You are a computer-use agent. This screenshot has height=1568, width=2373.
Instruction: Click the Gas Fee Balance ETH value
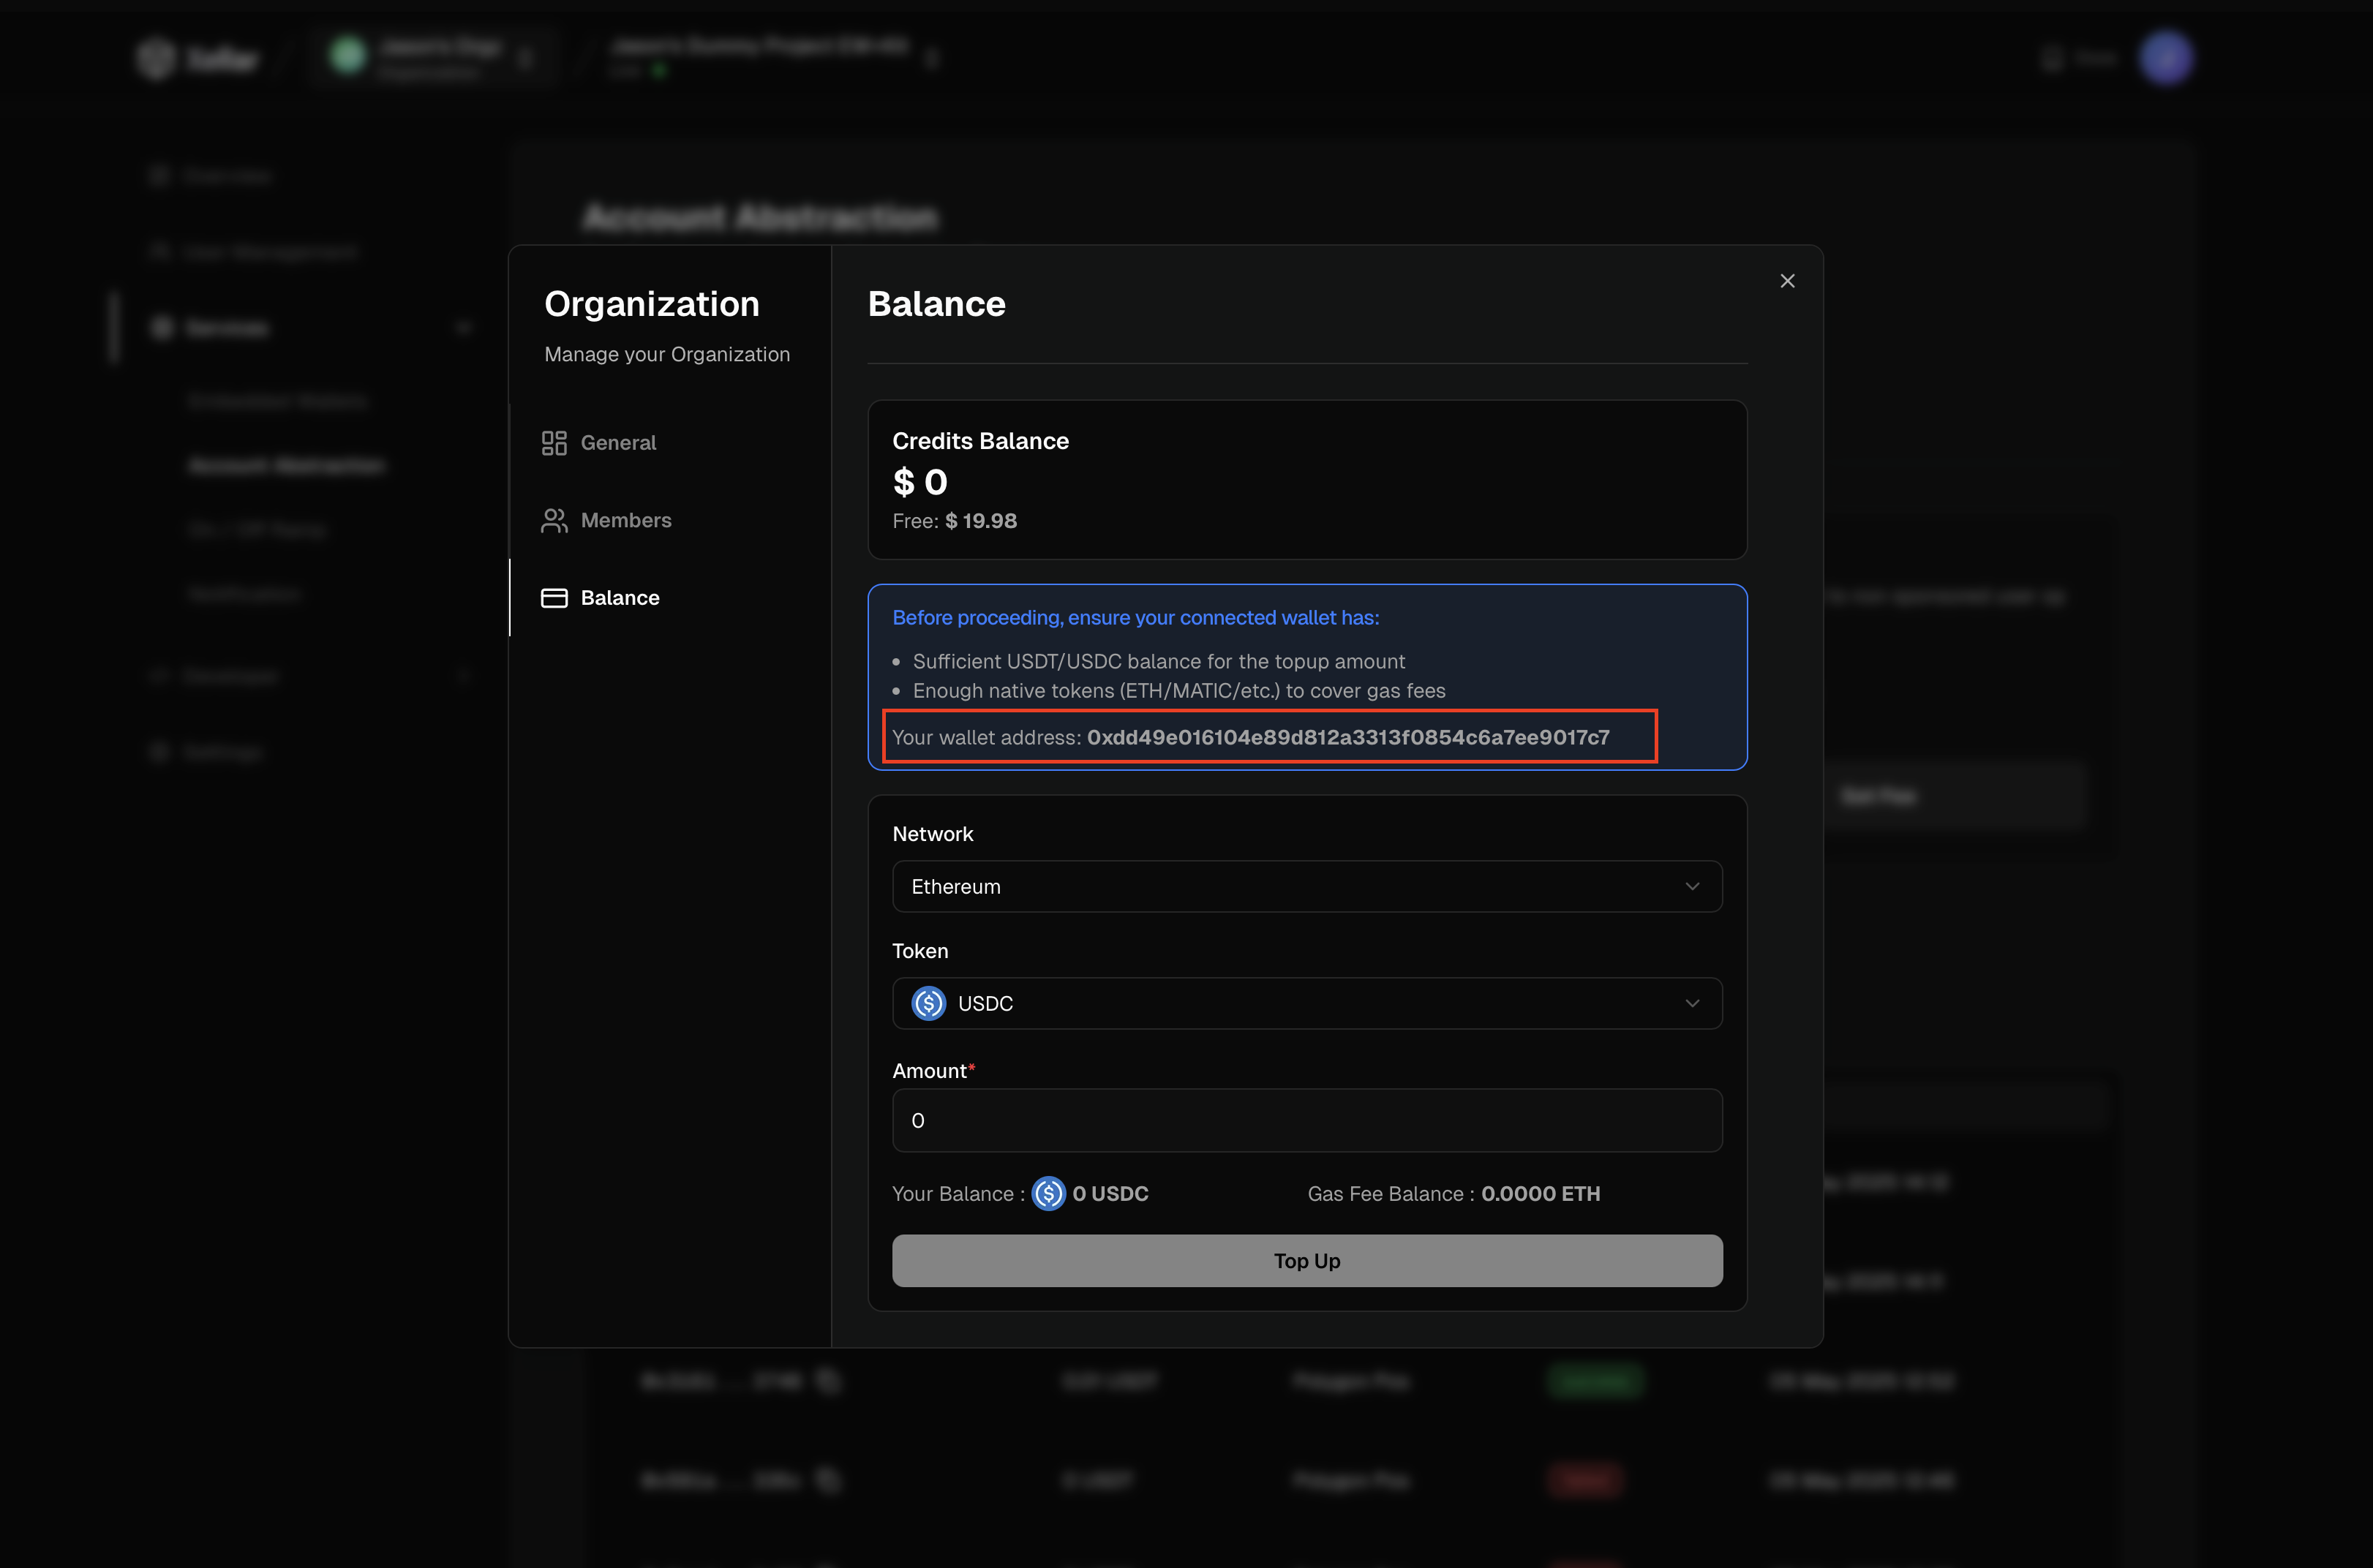coord(1540,1193)
